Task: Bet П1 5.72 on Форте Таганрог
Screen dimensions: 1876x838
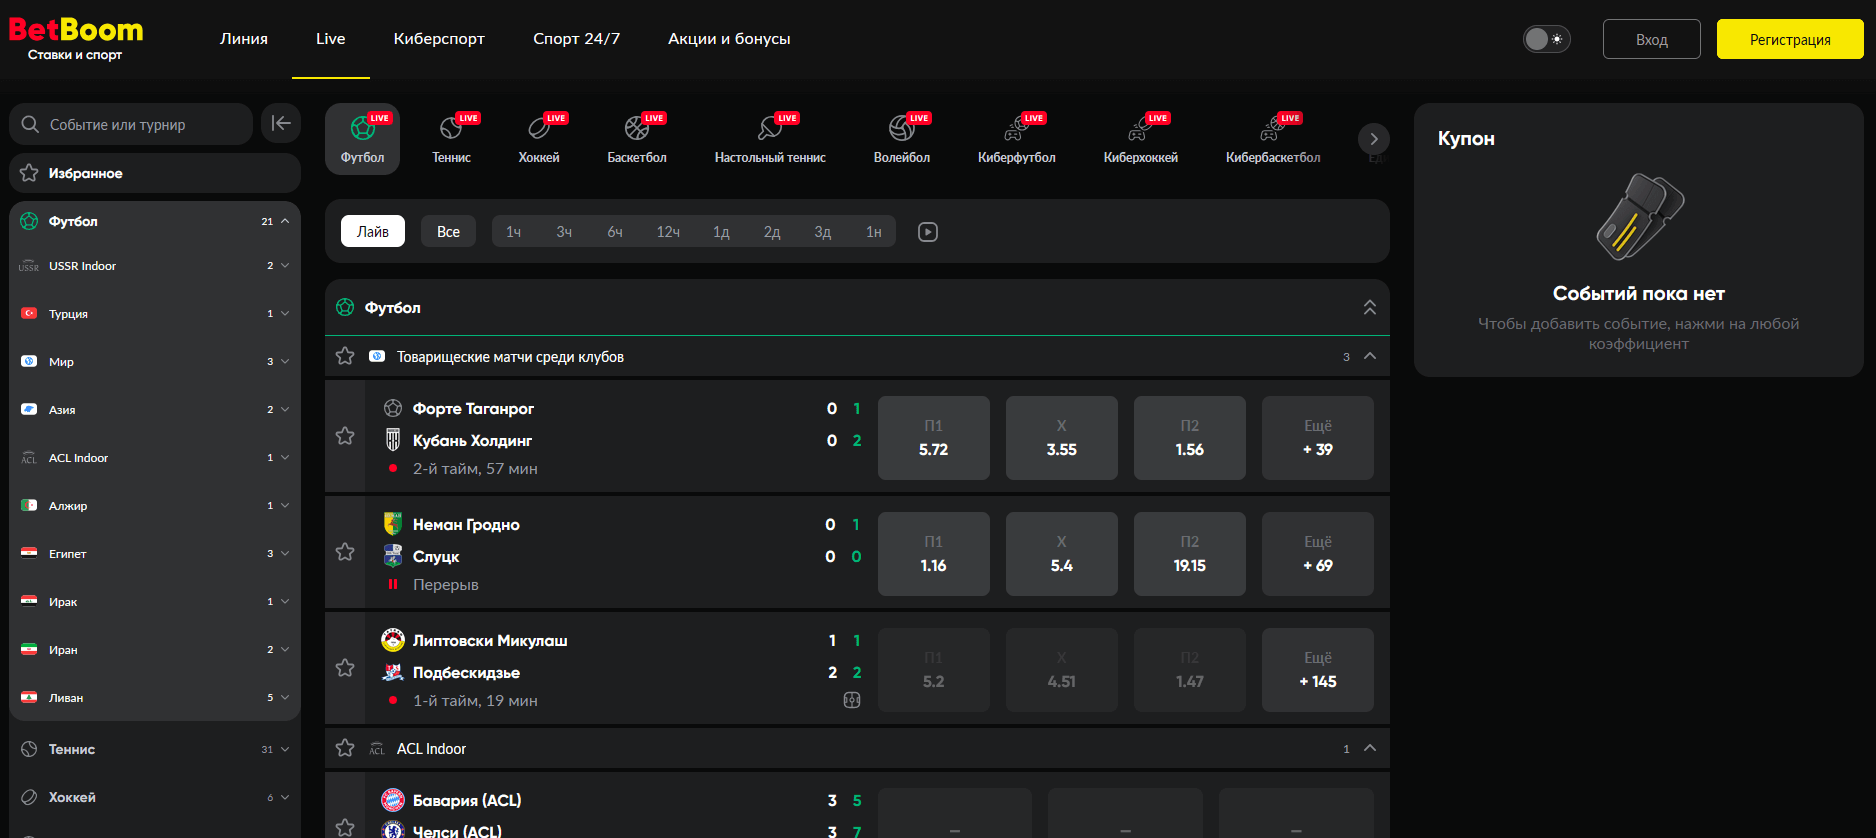Action: click(934, 438)
